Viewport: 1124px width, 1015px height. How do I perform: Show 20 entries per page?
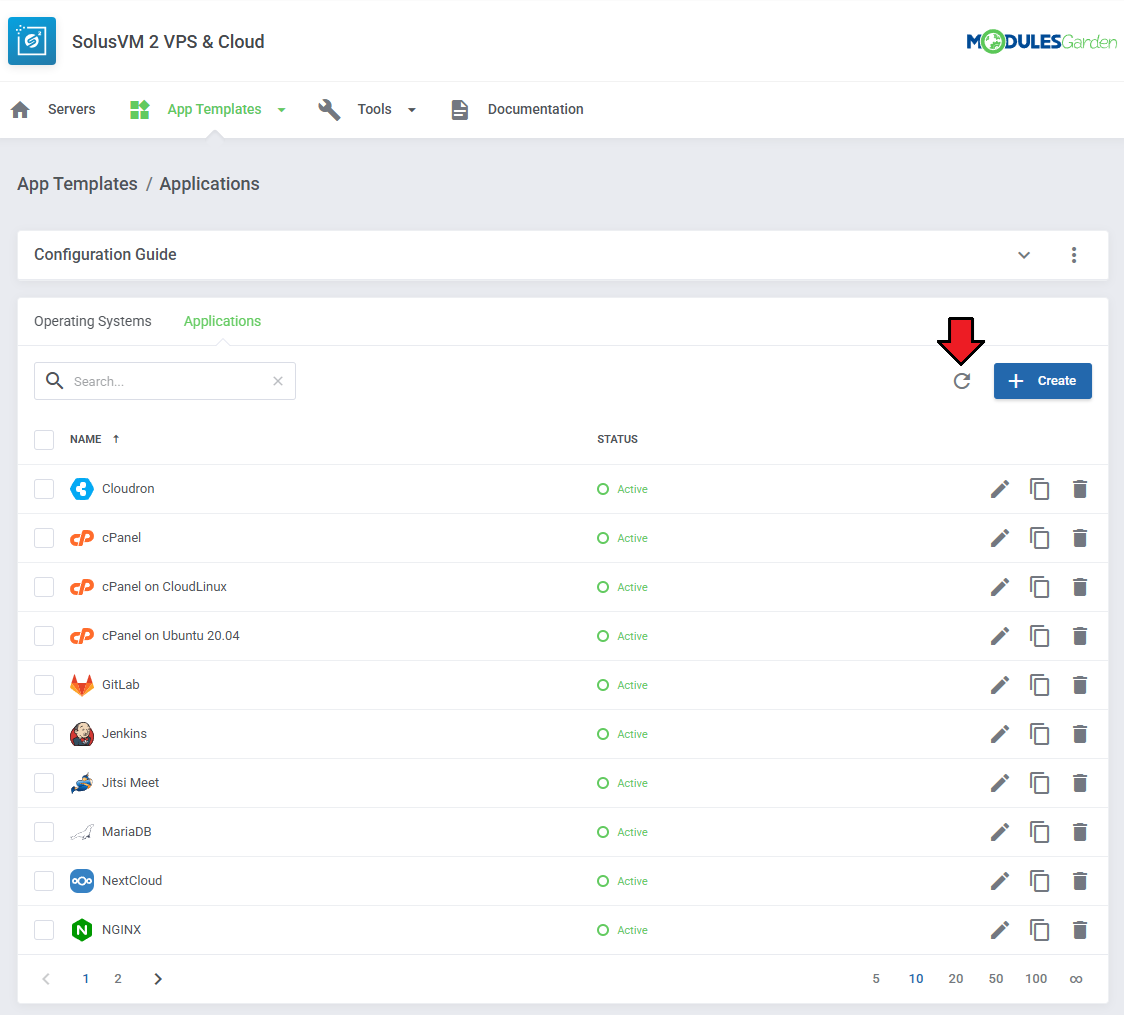[x=956, y=979]
